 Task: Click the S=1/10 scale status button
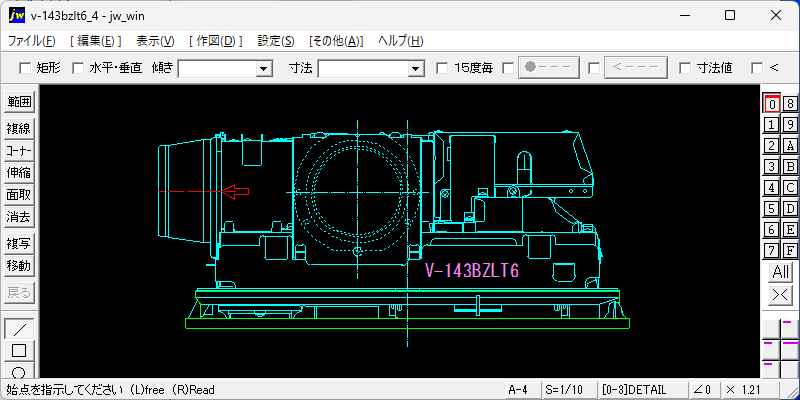click(x=568, y=390)
